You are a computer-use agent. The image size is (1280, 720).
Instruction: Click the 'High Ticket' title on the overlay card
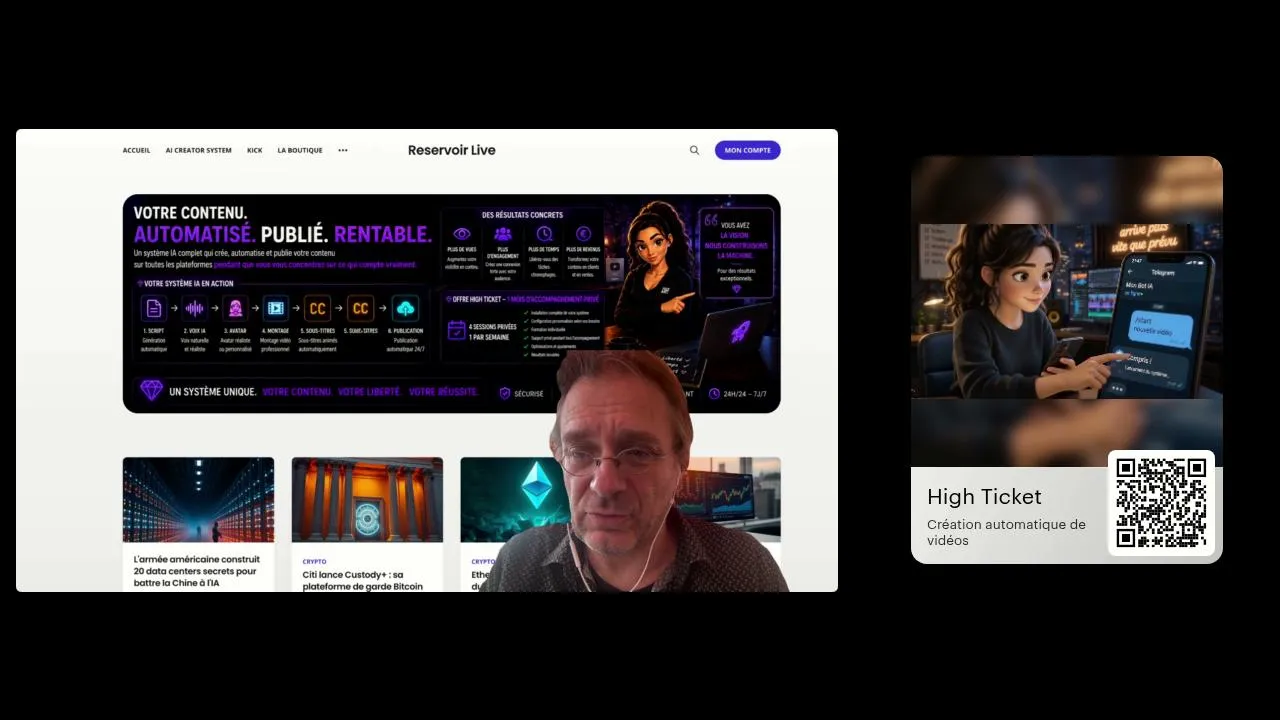tap(984, 497)
